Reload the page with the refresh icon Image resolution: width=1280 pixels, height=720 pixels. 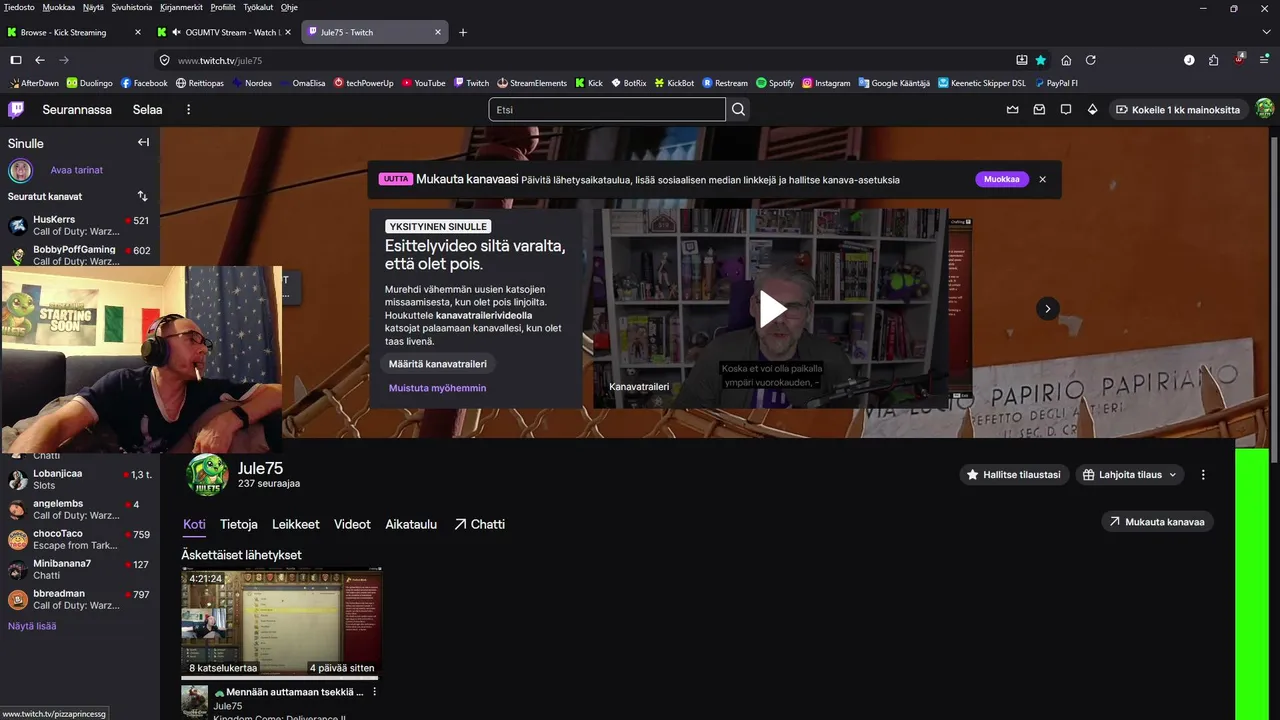click(1091, 60)
